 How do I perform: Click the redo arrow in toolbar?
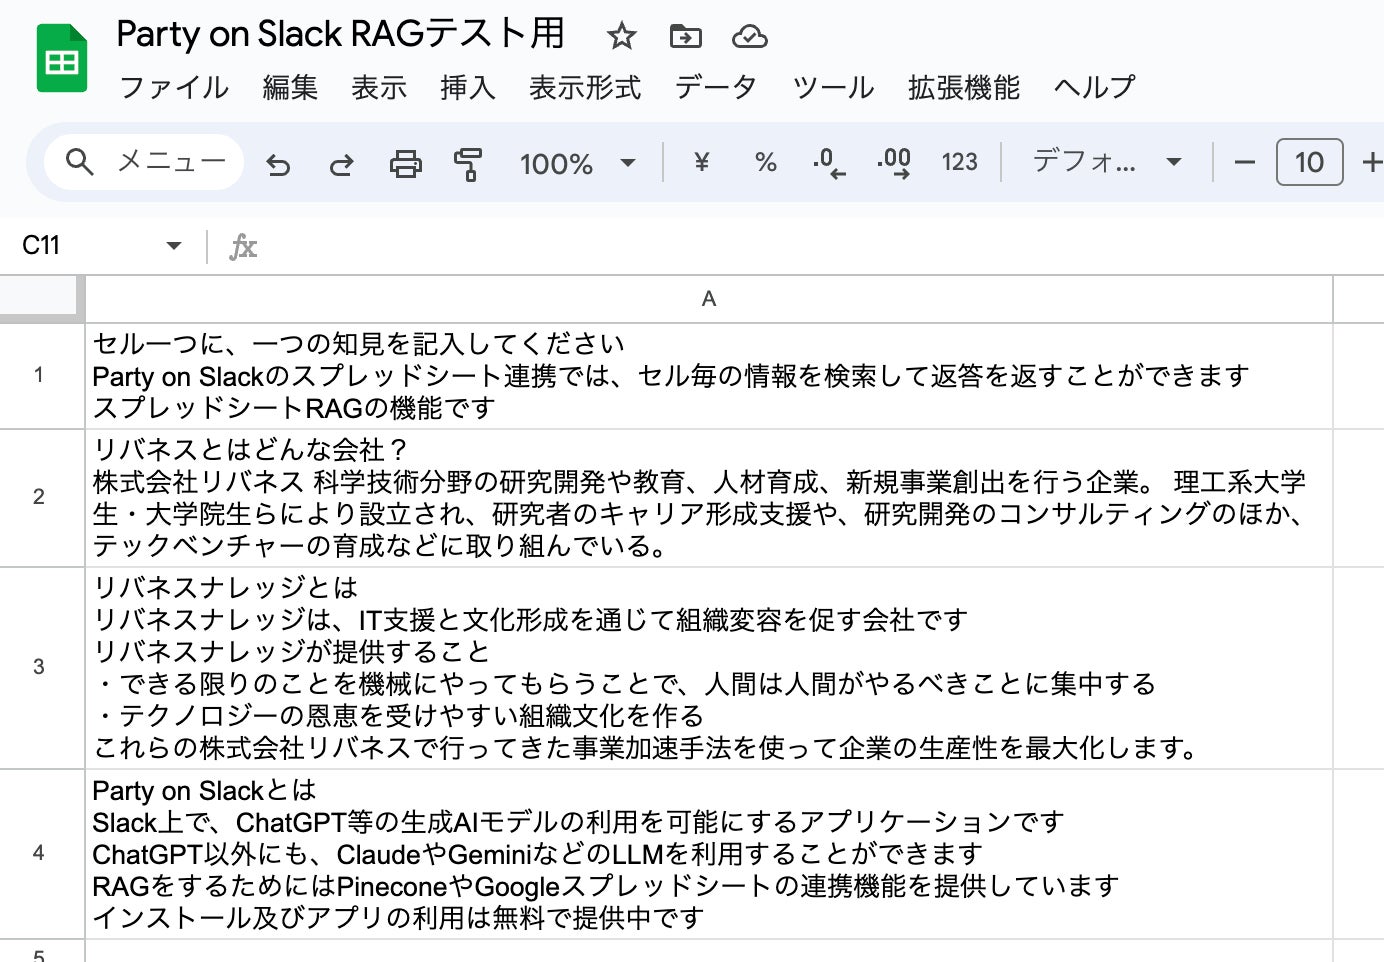tap(342, 163)
